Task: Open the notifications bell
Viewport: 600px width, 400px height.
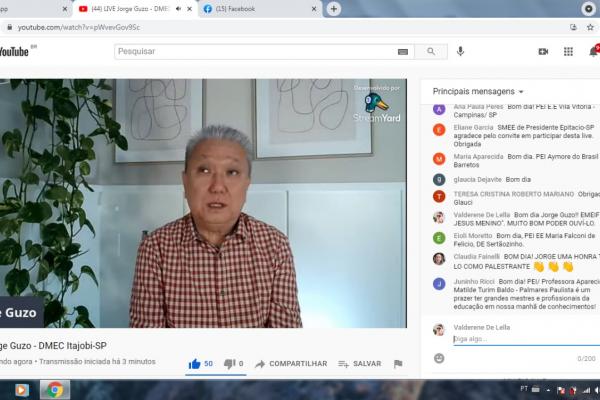Action: [593, 51]
